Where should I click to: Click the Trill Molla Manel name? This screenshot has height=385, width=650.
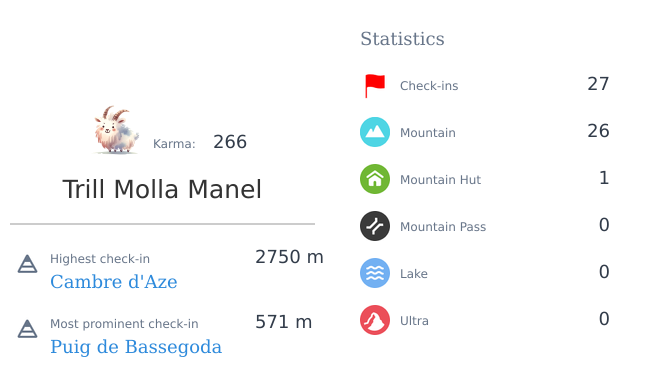[162, 189]
